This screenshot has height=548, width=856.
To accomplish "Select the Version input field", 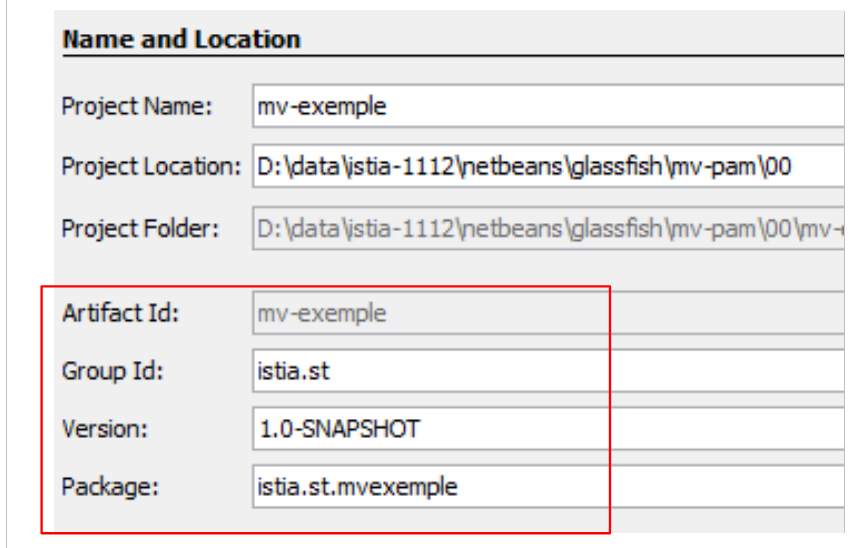I will [x=430, y=429].
